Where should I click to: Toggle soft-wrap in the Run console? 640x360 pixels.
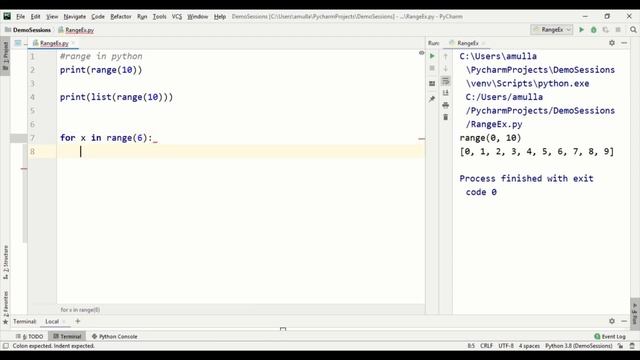pyautogui.click(x=446, y=81)
